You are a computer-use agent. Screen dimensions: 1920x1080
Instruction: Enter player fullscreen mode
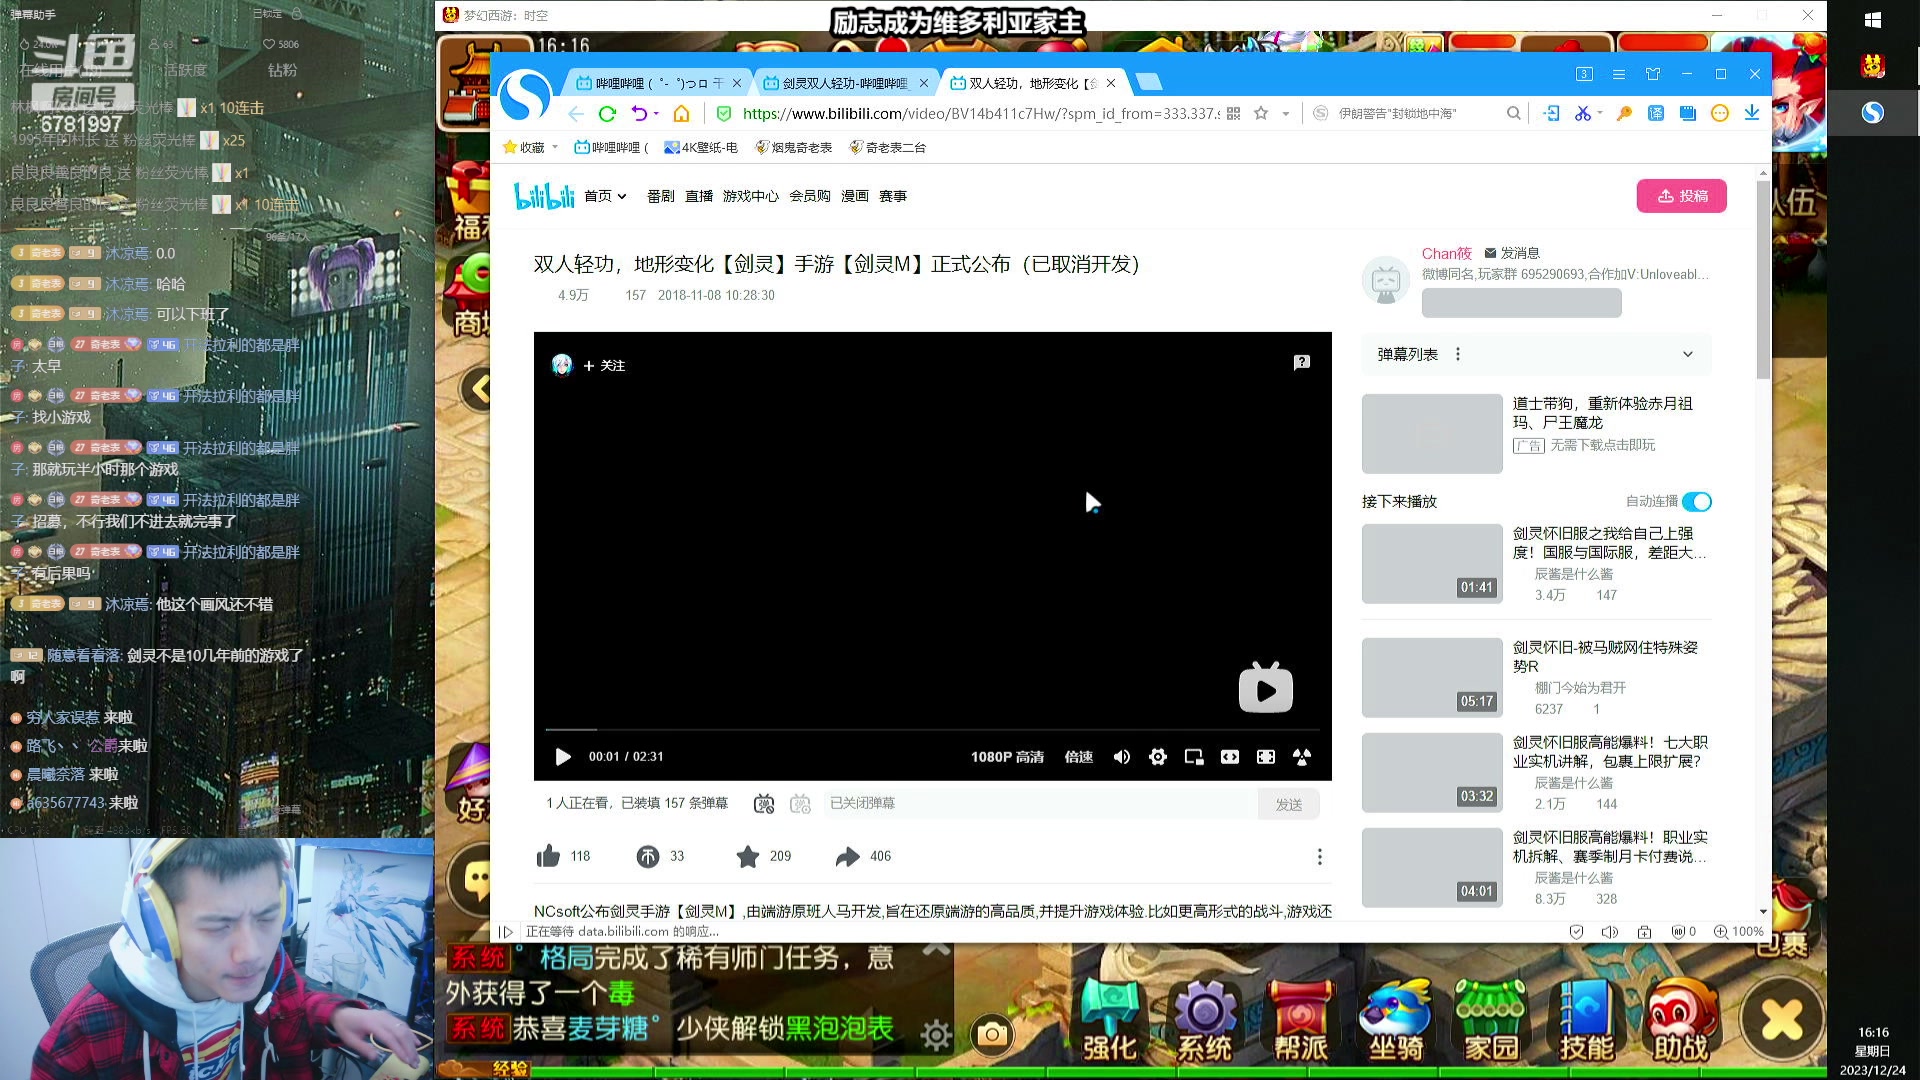pos(1266,757)
